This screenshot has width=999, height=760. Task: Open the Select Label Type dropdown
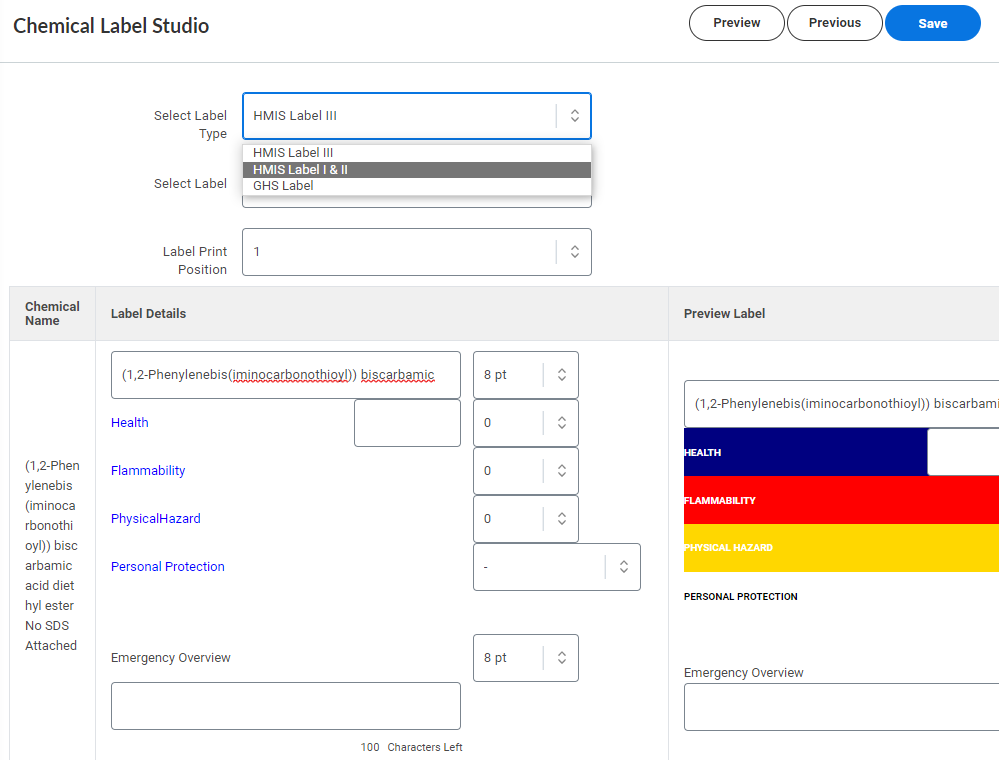417,116
